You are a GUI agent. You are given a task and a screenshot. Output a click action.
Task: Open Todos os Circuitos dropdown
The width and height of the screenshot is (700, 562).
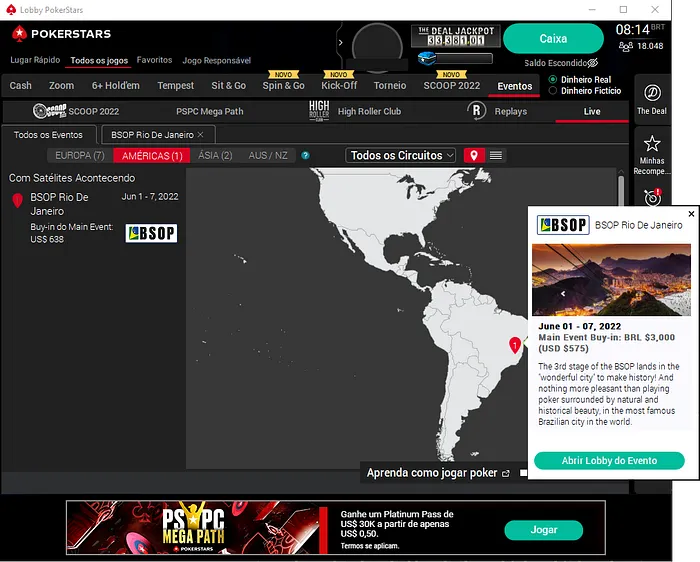pos(400,155)
